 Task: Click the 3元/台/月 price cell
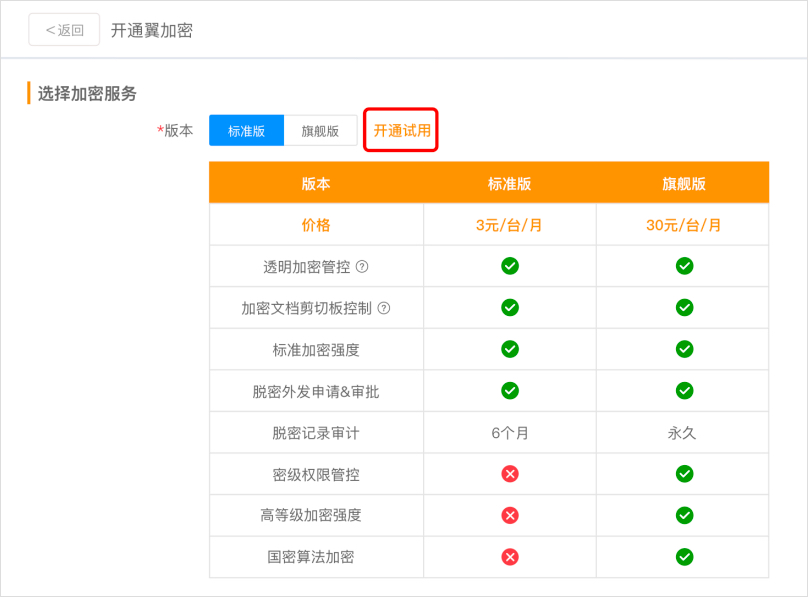pyautogui.click(x=511, y=224)
